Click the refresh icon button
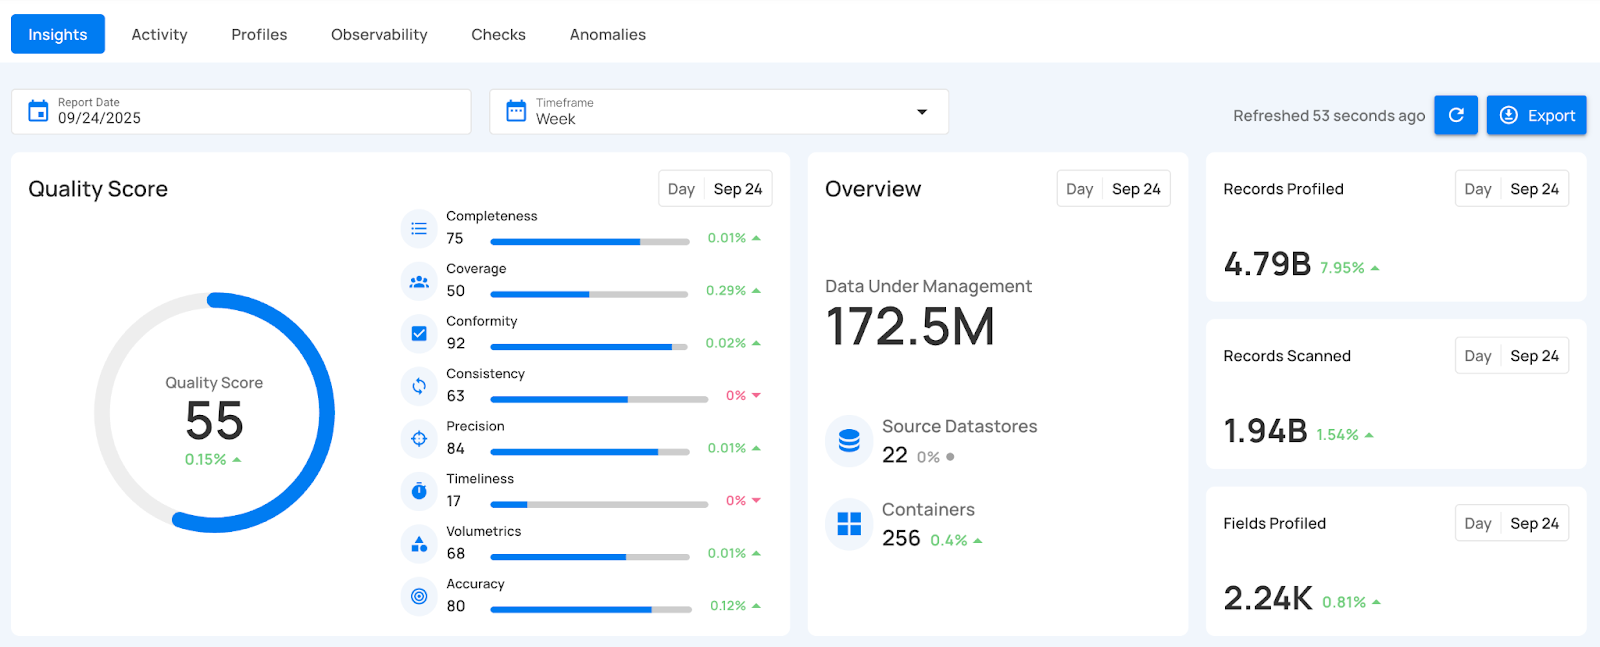Viewport: 1600px width, 647px height. click(1455, 115)
